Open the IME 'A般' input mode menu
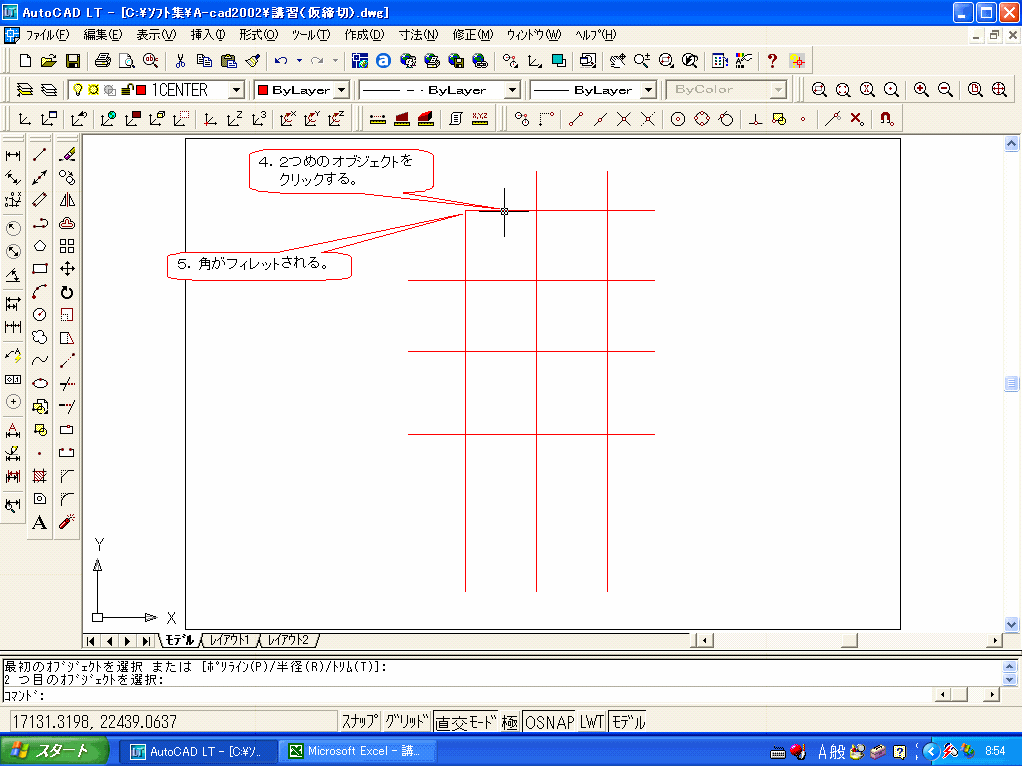1023x767 pixels. point(831,752)
